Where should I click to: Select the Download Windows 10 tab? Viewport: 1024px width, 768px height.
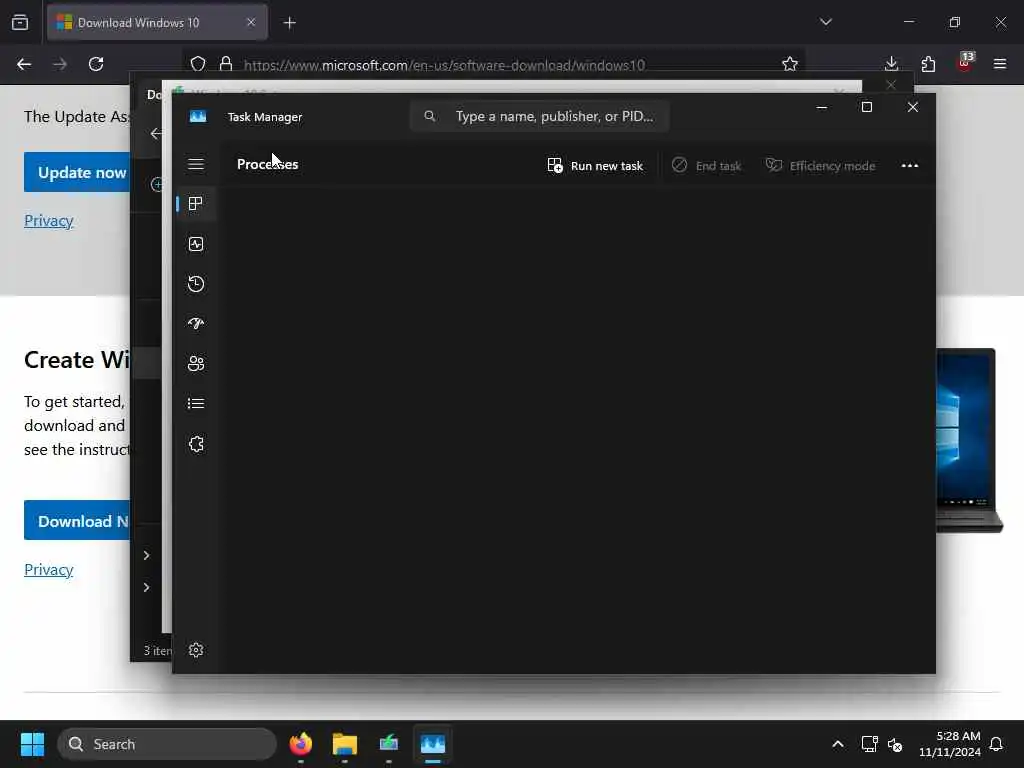pyautogui.click(x=157, y=22)
